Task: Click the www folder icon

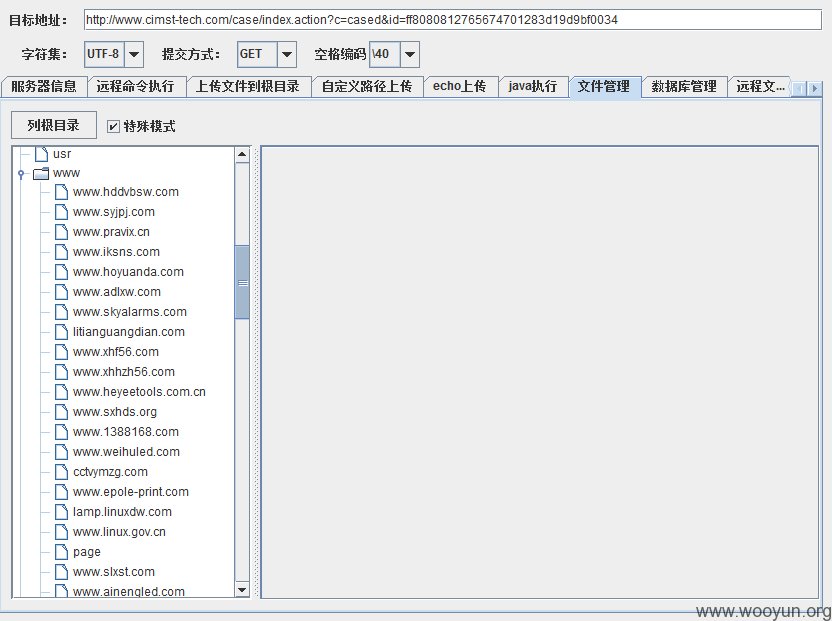Action: tap(41, 173)
